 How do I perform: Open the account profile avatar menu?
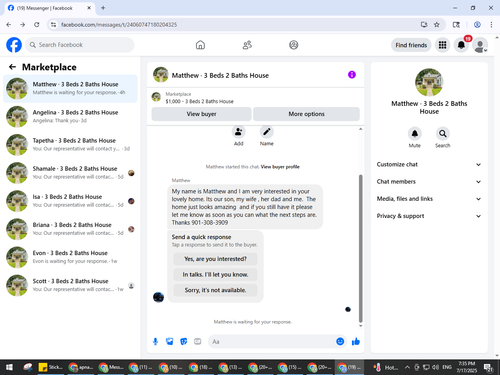point(480,45)
